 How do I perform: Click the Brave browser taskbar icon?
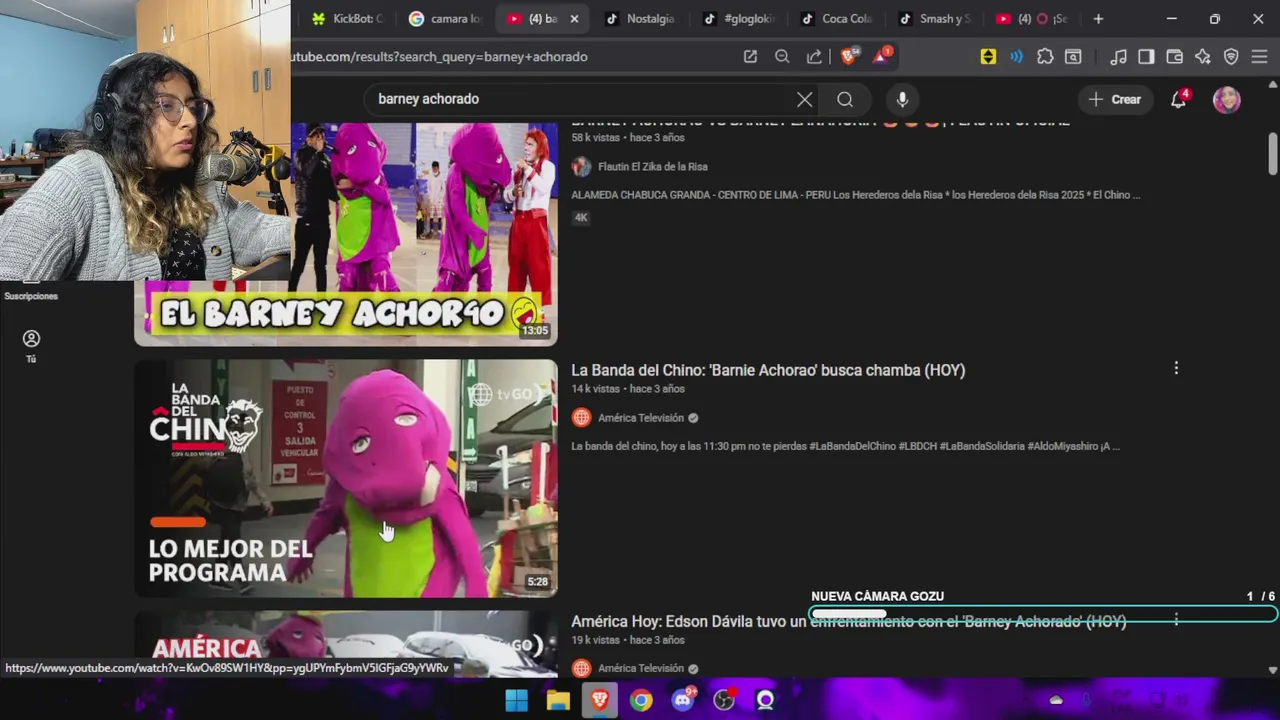(x=599, y=700)
